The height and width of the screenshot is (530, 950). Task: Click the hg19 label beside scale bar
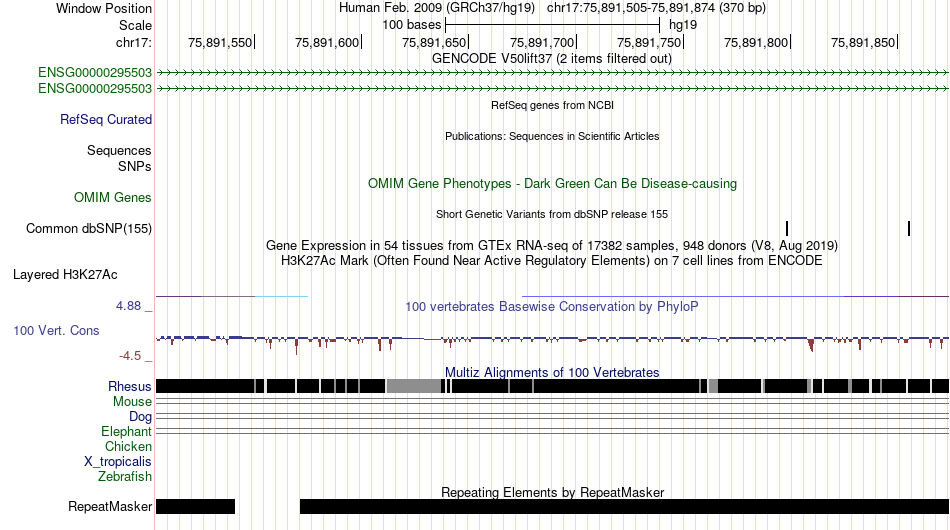(x=683, y=25)
